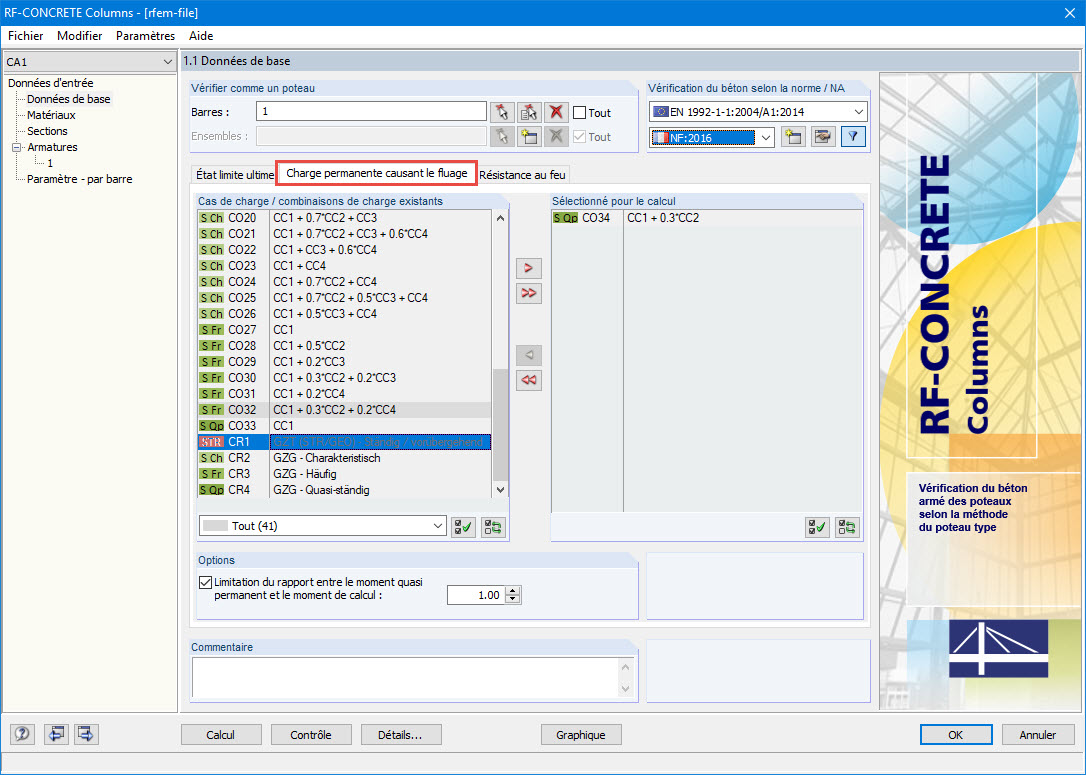
Task: Select load combination CO33 row
Action: coord(344,425)
